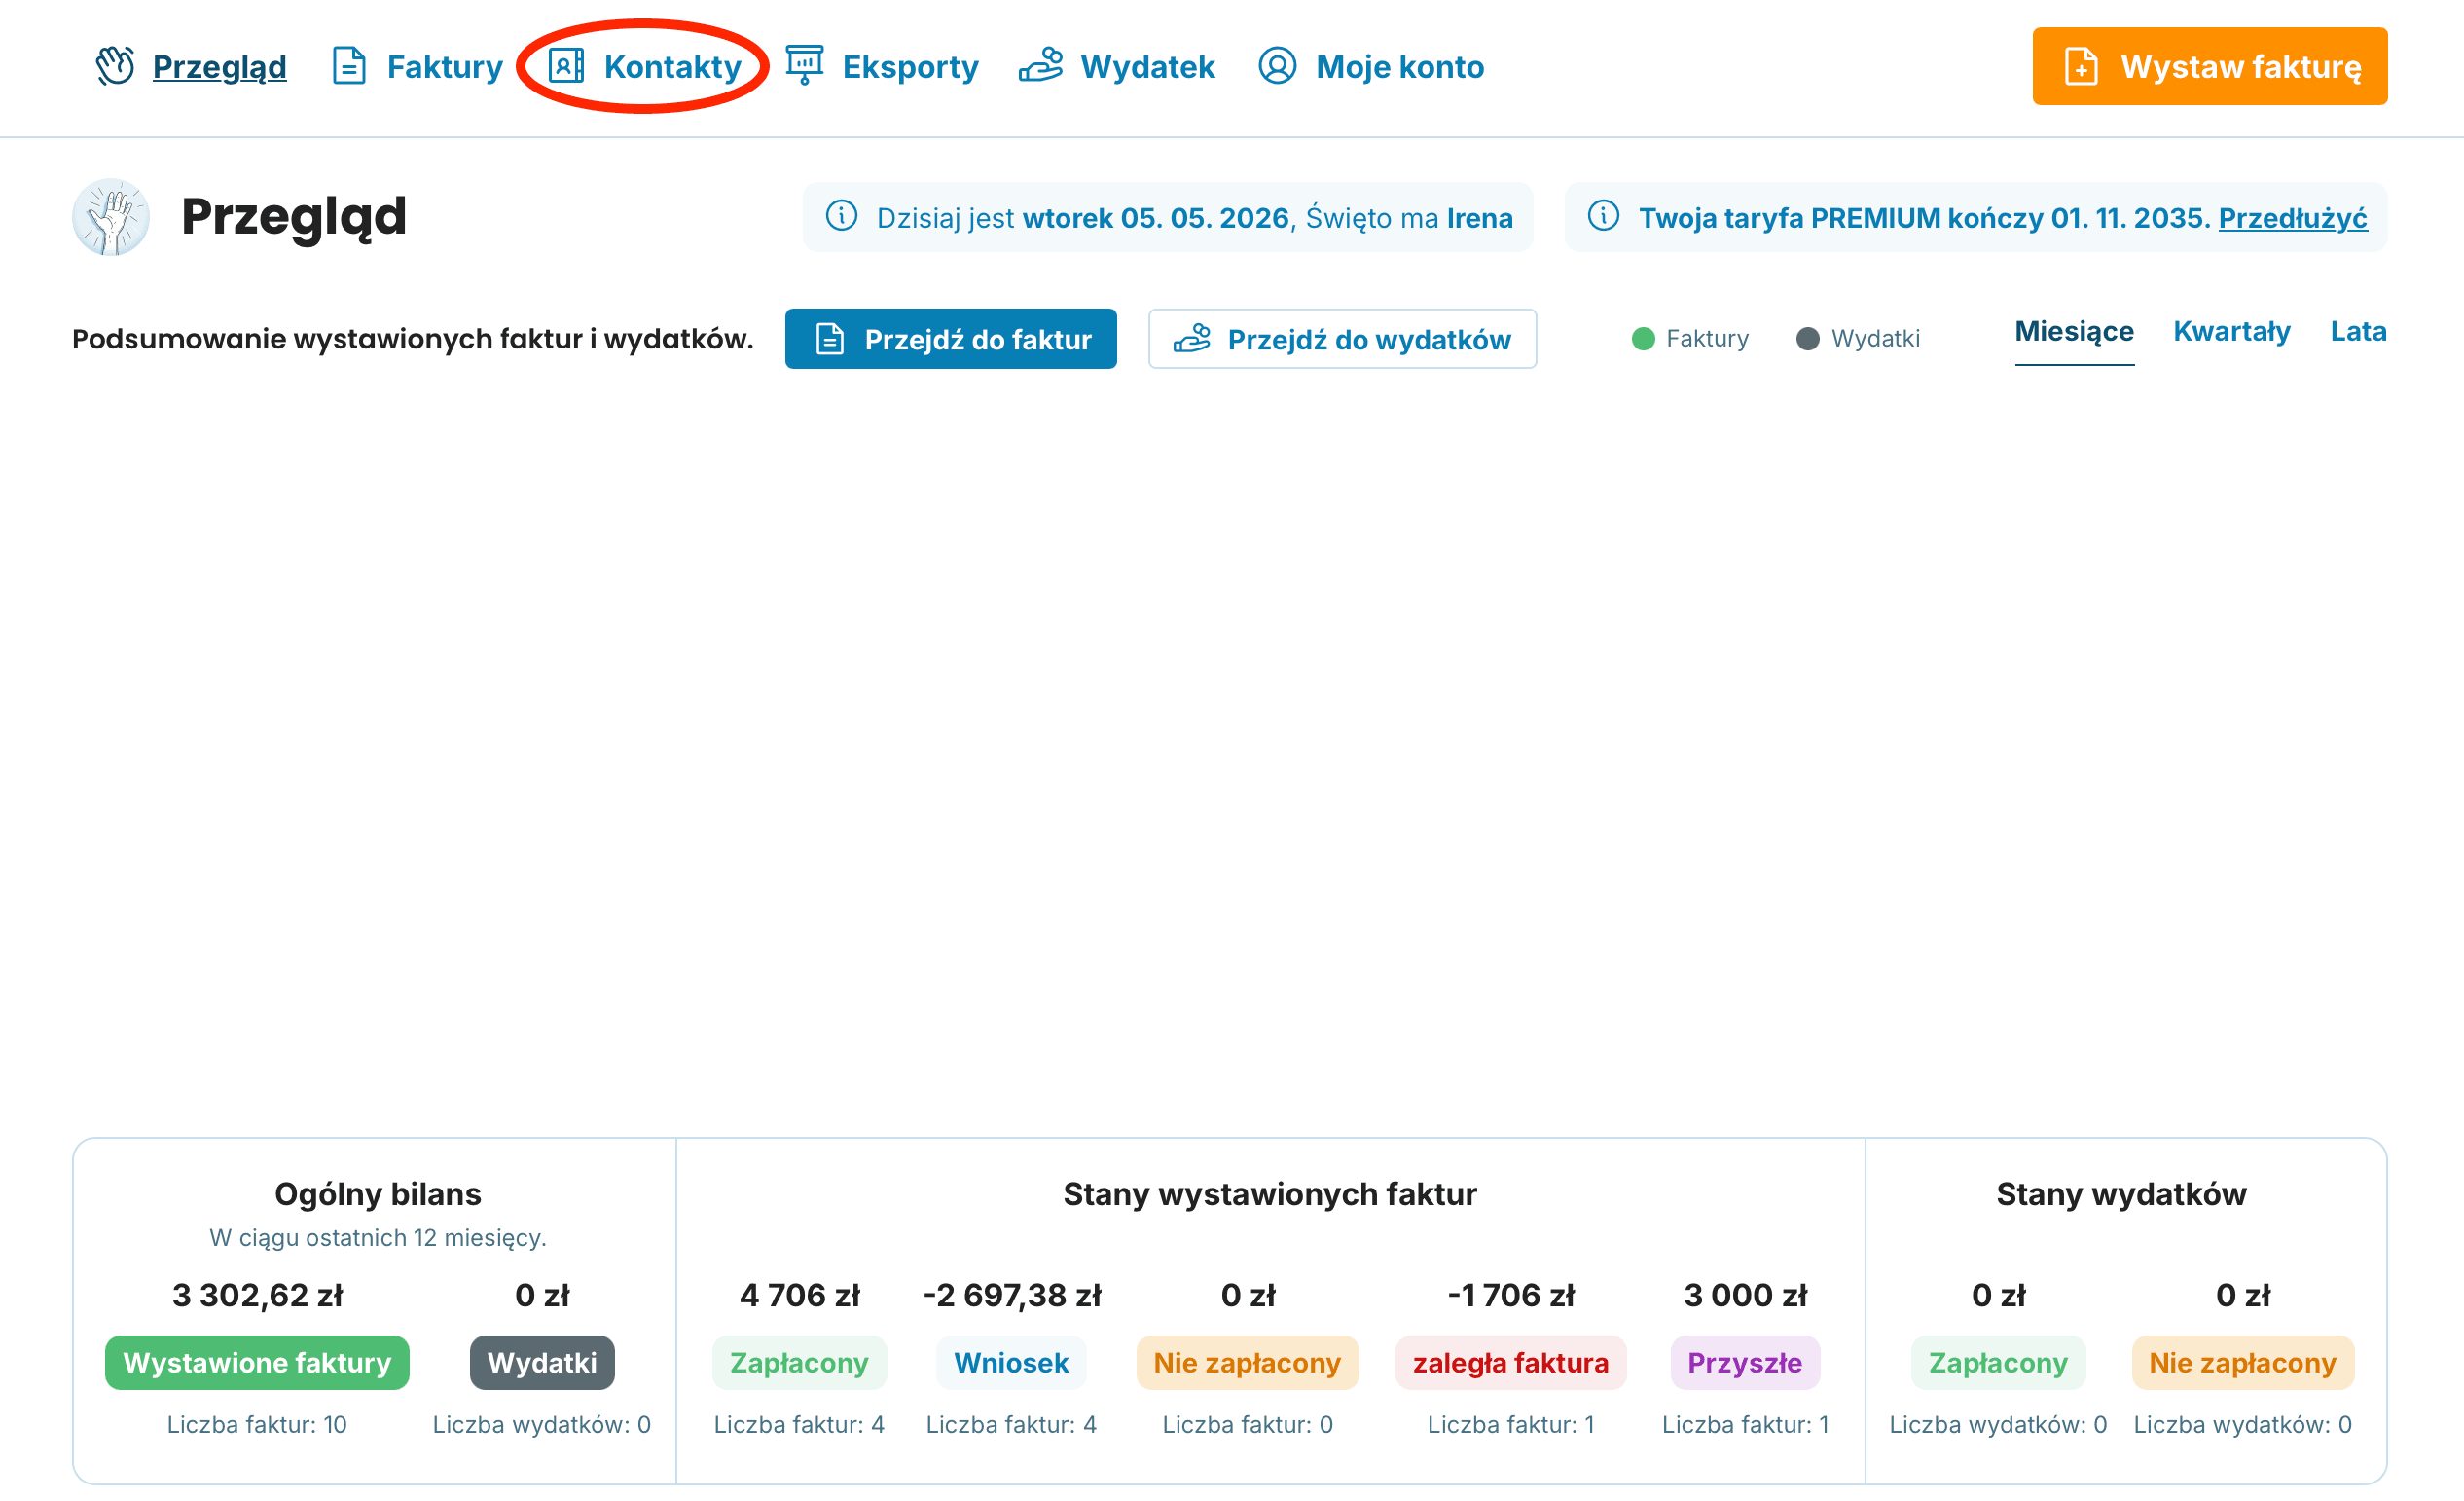Click the green Wystawione faktury badge
Image resolution: width=2464 pixels, height=1501 pixels.
coord(257,1363)
